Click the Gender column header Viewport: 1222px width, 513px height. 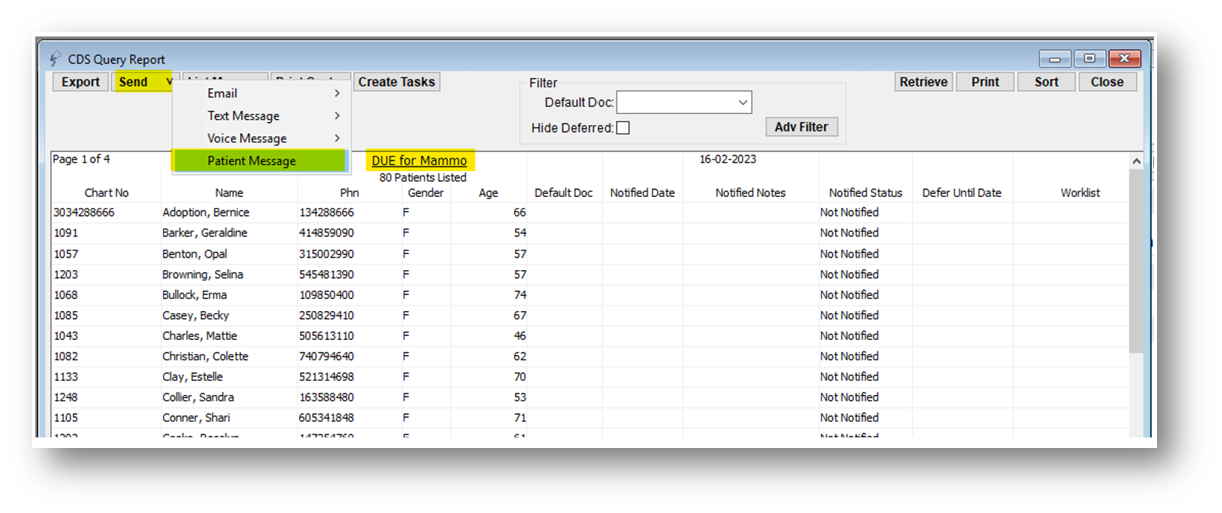coord(426,193)
